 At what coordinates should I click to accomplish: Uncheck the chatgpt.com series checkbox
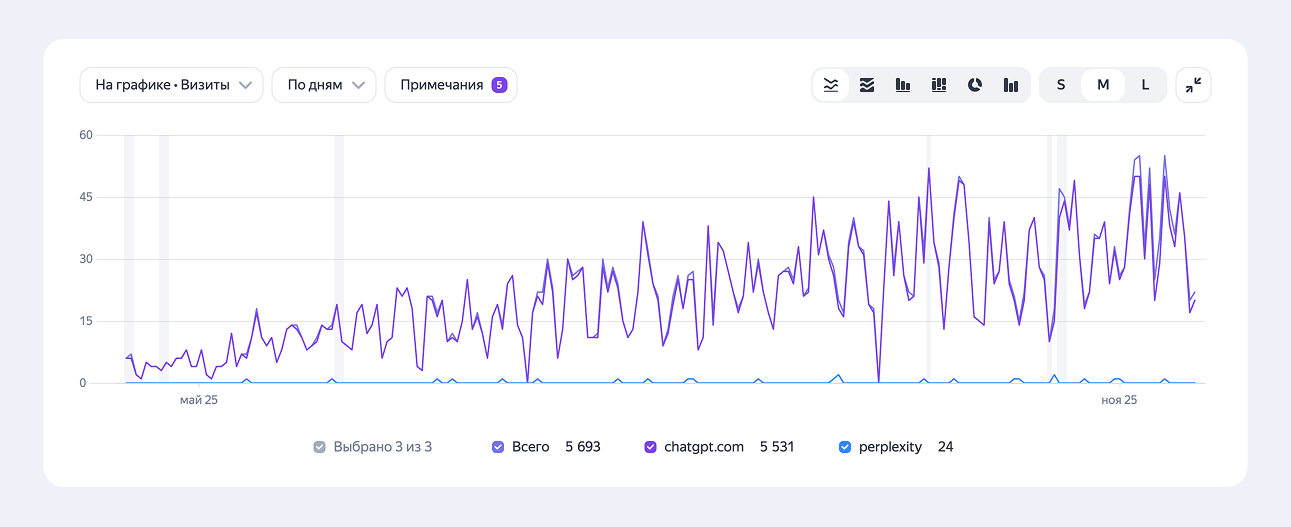[x=650, y=447]
